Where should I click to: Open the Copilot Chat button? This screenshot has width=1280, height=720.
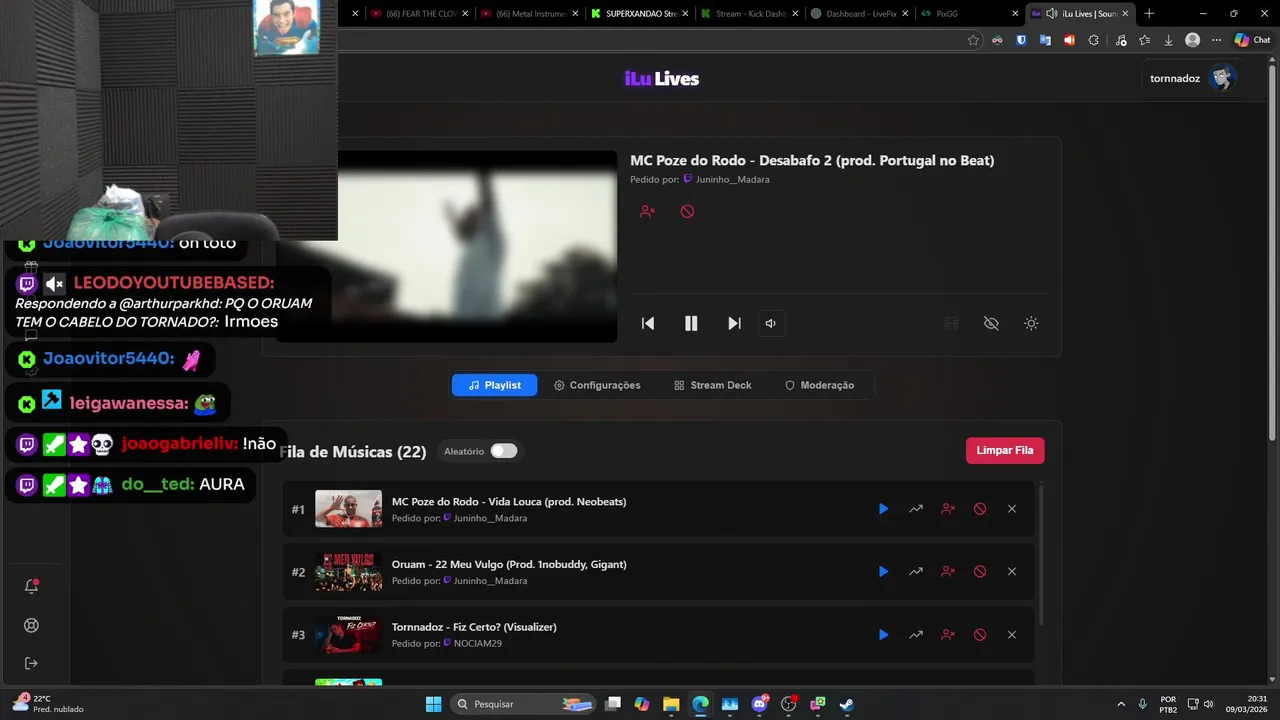point(1252,40)
